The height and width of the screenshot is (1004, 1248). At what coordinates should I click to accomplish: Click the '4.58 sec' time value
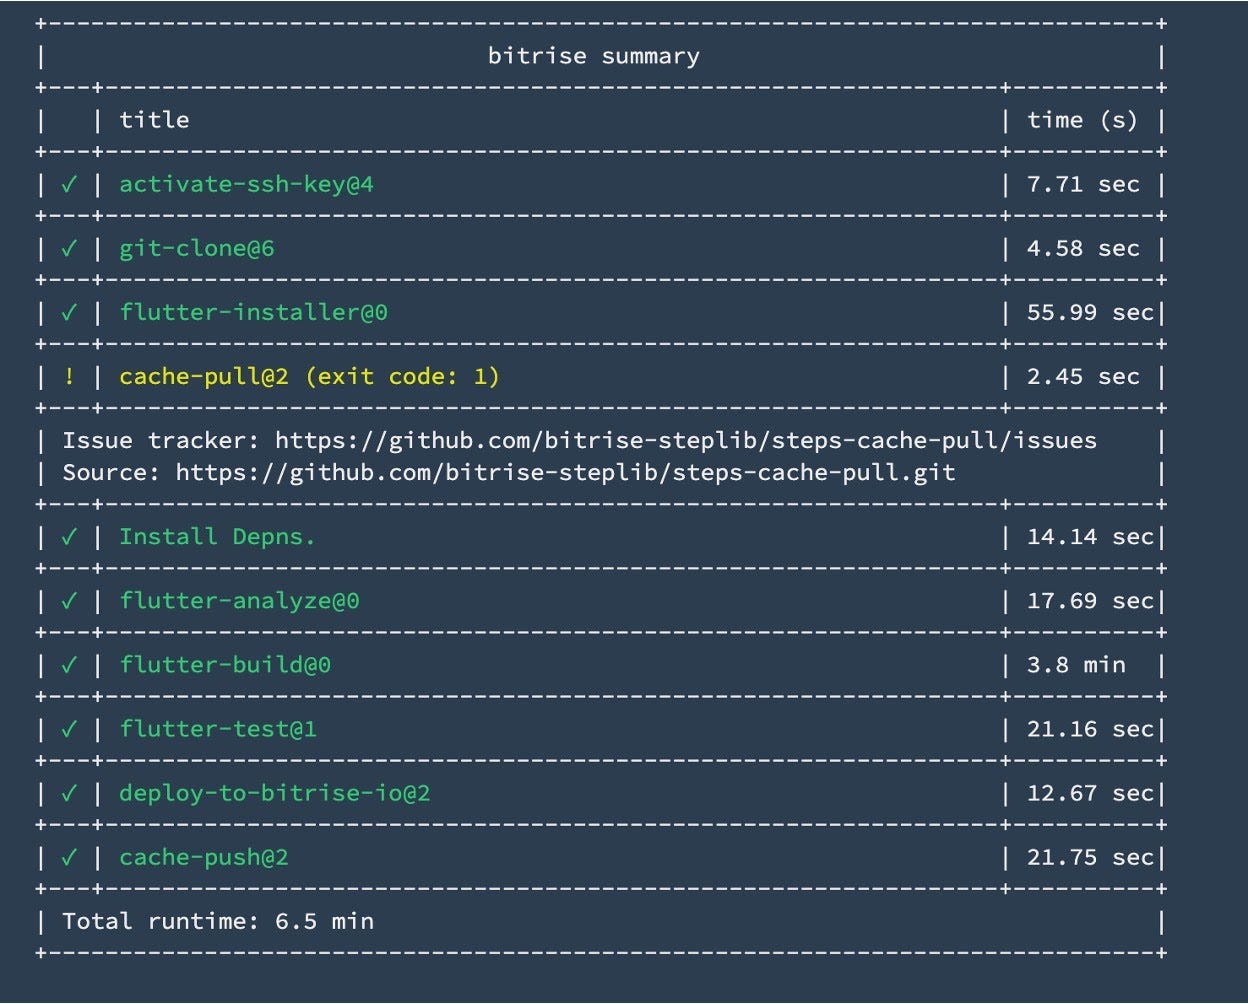pyautogui.click(x=1083, y=249)
